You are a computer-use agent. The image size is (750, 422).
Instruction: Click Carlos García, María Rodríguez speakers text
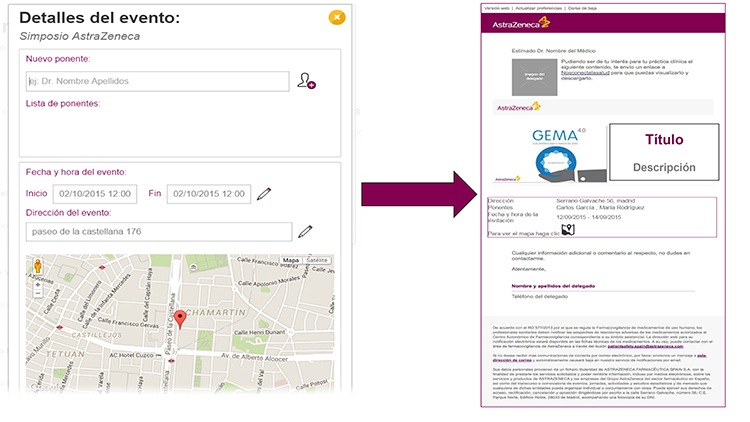pyautogui.click(x=600, y=208)
